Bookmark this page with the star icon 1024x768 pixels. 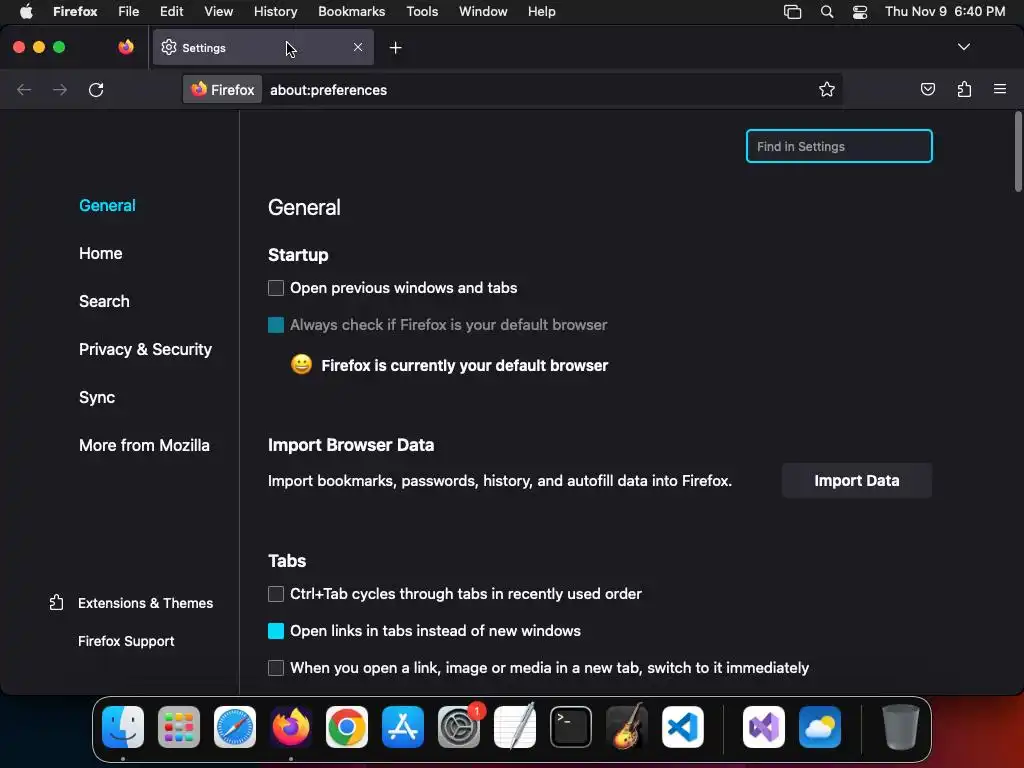827,89
